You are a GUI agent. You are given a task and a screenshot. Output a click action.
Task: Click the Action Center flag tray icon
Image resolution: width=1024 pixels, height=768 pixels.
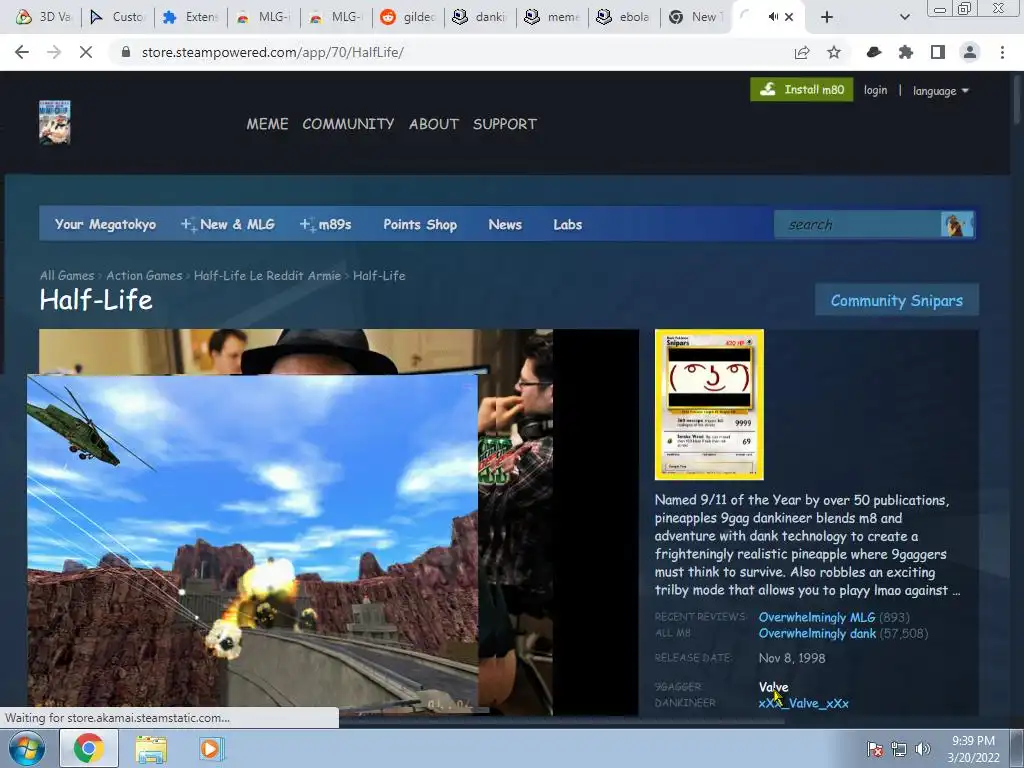click(874, 749)
